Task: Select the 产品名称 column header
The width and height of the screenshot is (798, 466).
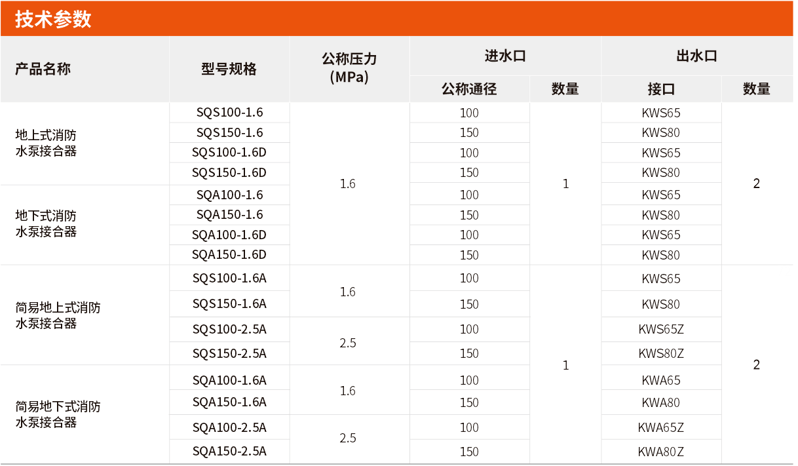Action: (x=43, y=69)
